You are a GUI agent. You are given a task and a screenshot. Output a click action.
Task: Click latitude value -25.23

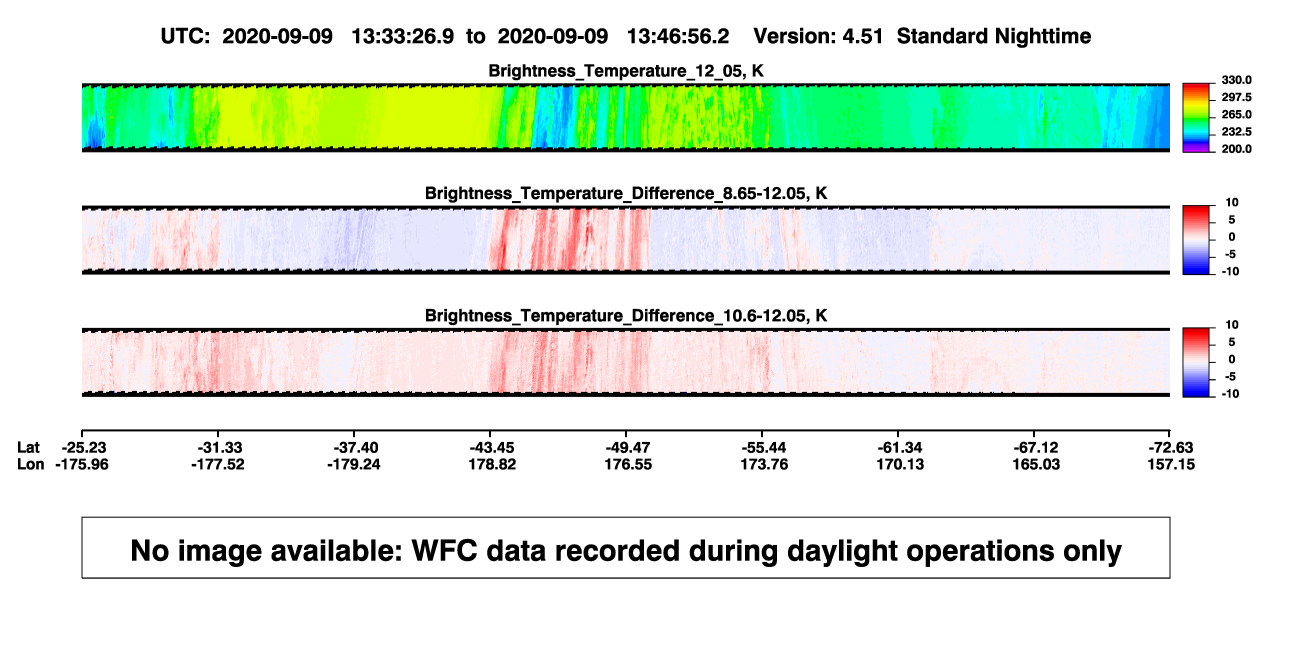(x=82, y=447)
